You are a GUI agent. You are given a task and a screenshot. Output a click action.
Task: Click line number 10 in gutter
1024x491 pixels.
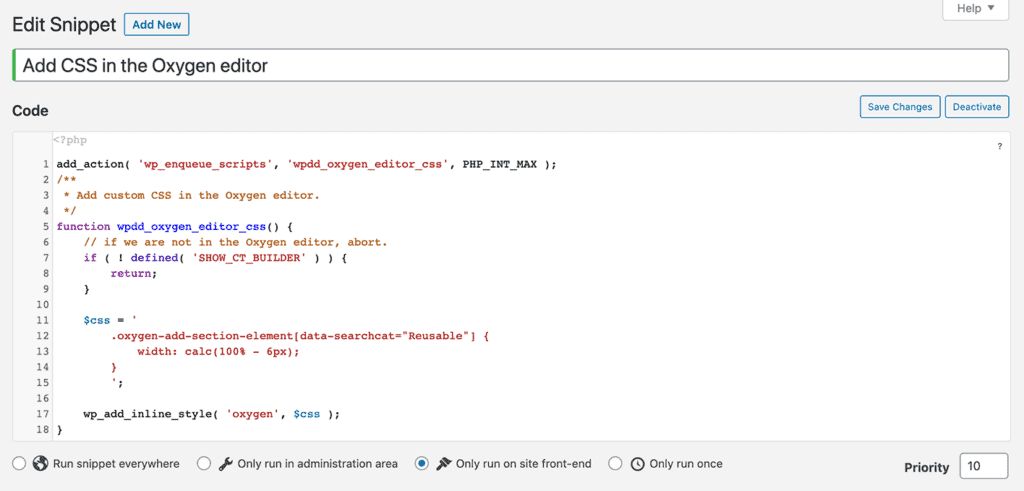coord(42,305)
